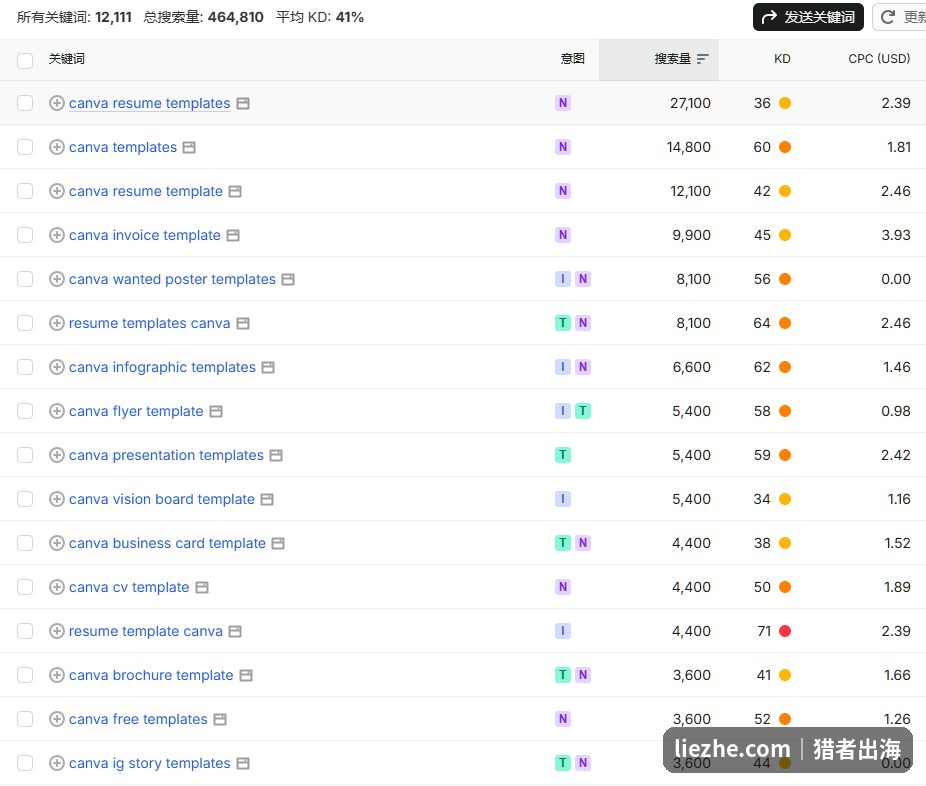Click the 发送关键词 button
This screenshot has height=786, width=926.
(x=808, y=17)
